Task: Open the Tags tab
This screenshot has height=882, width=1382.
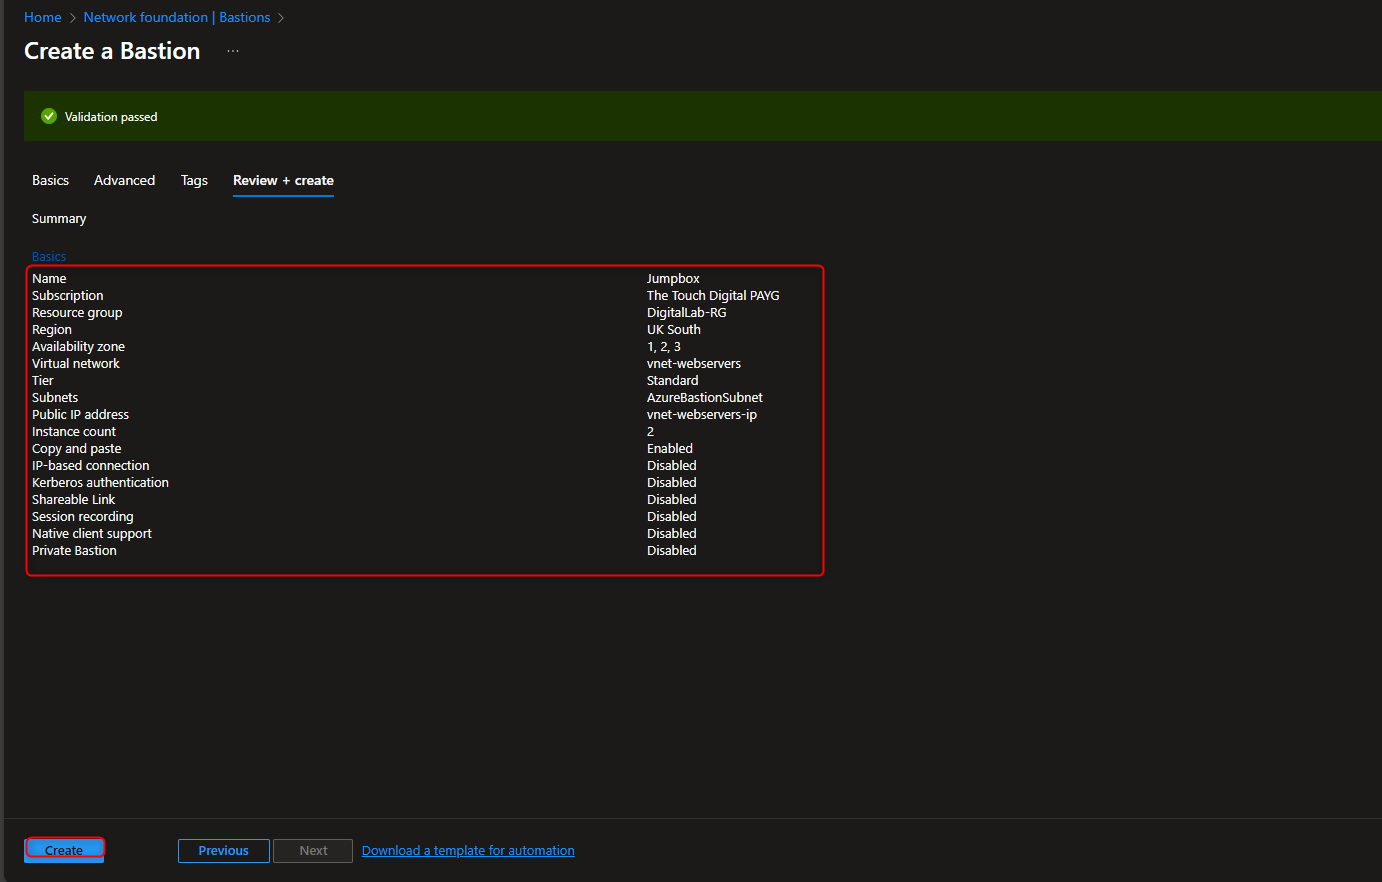Action: [x=194, y=180]
